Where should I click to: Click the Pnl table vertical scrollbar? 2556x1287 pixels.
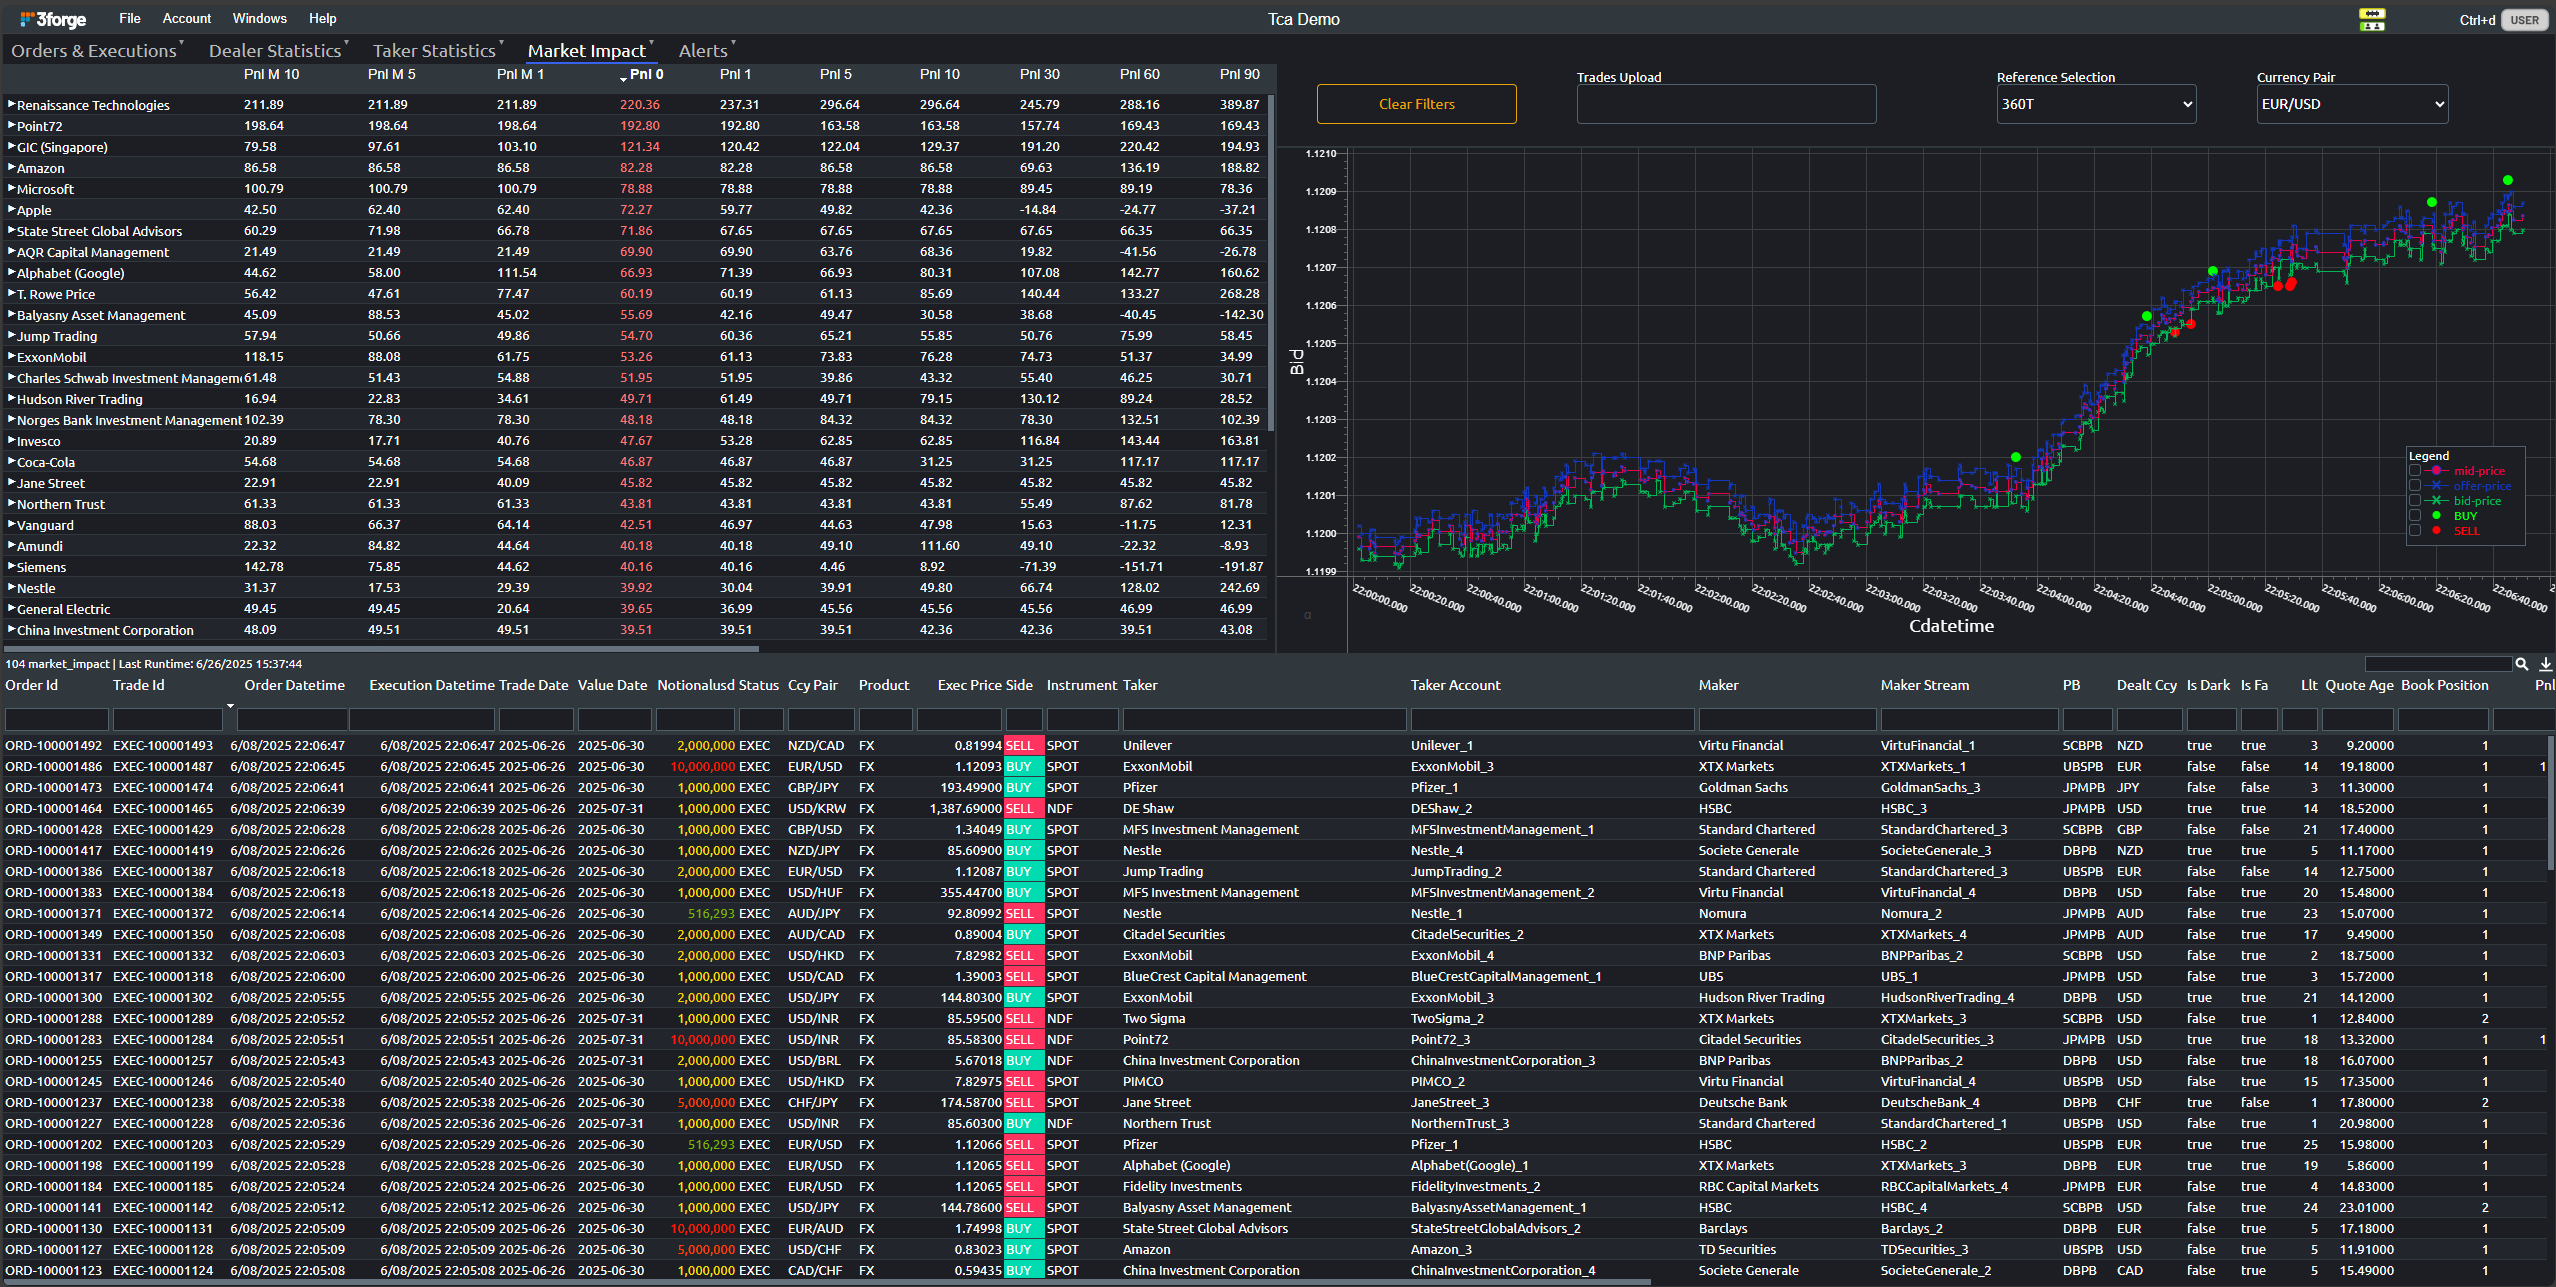click(1271, 262)
